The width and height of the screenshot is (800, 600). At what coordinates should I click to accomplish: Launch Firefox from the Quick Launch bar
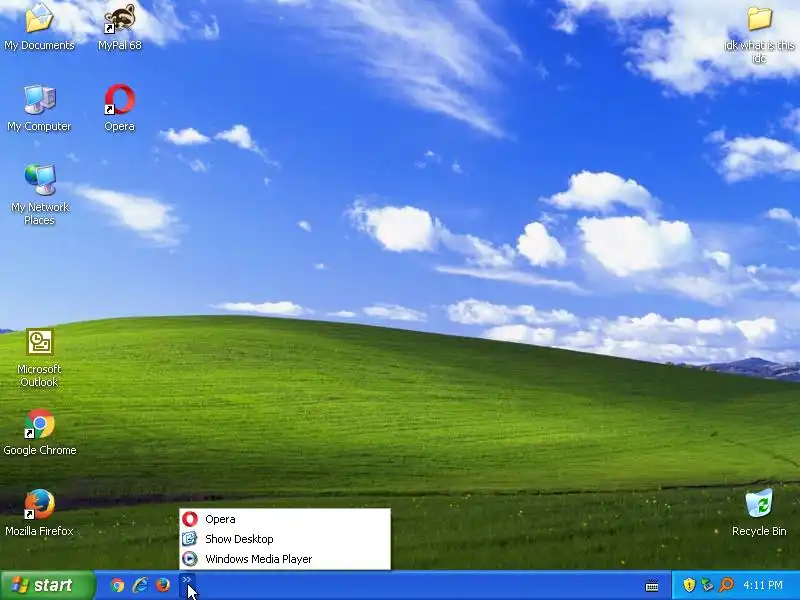pos(163,585)
